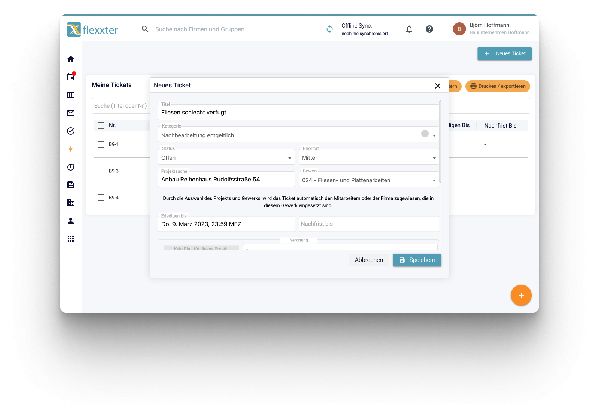Click the home icon in the sidebar
This screenshot has height=420, width=600.
[70, 59]
